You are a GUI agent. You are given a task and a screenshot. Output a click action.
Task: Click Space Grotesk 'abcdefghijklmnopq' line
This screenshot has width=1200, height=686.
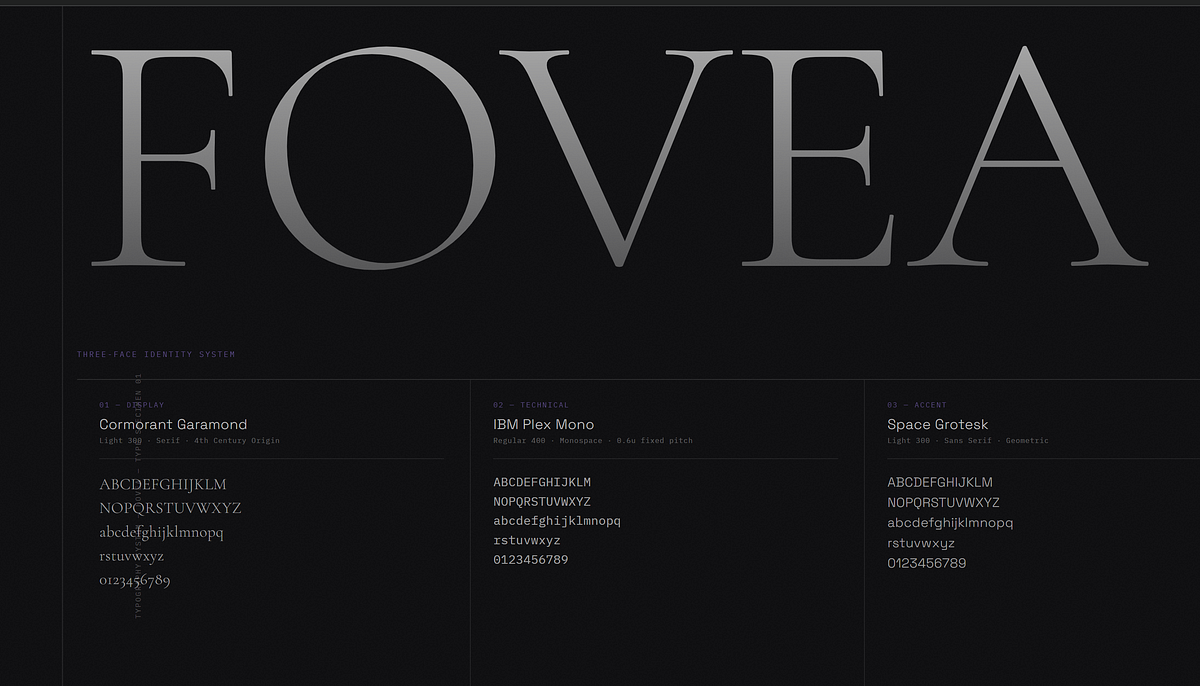950,523
